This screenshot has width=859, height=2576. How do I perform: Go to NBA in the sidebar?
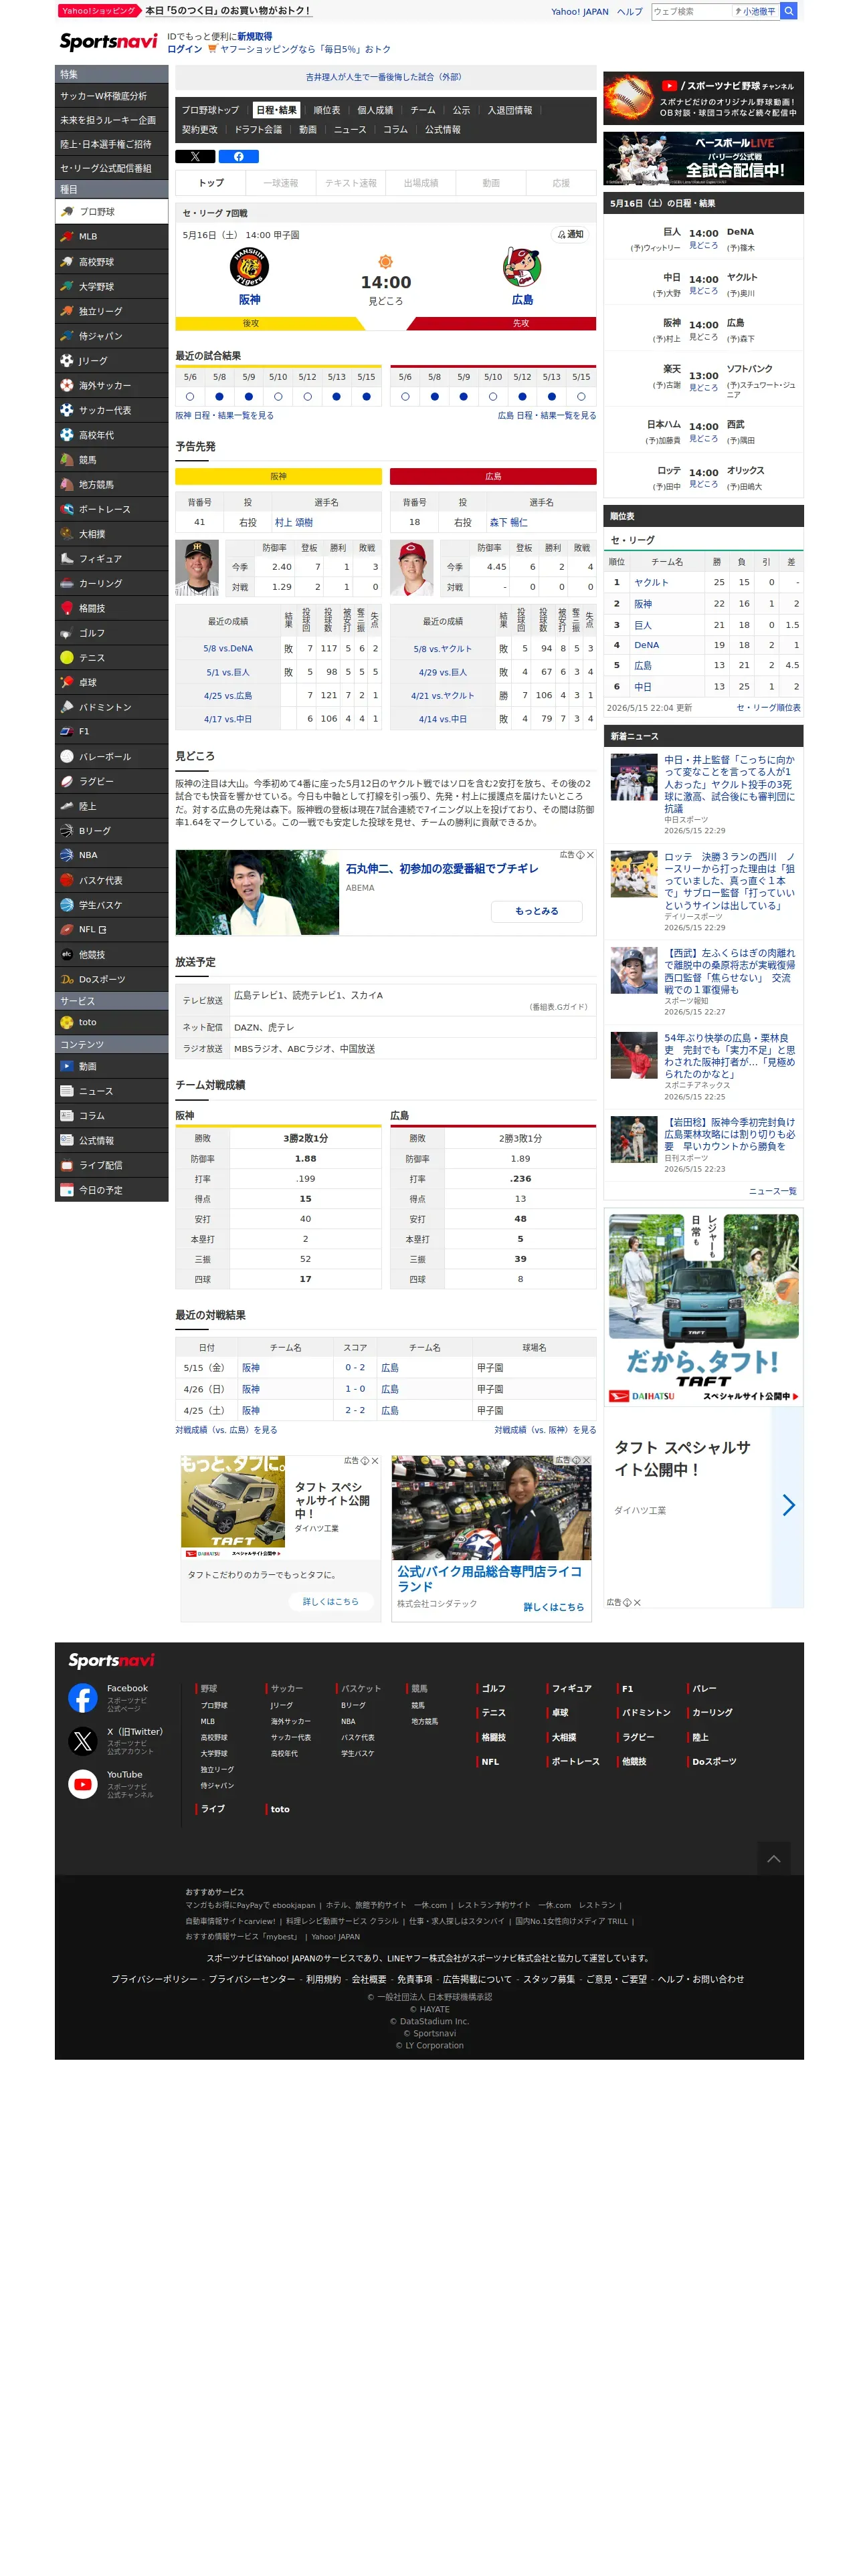[111, 856]
